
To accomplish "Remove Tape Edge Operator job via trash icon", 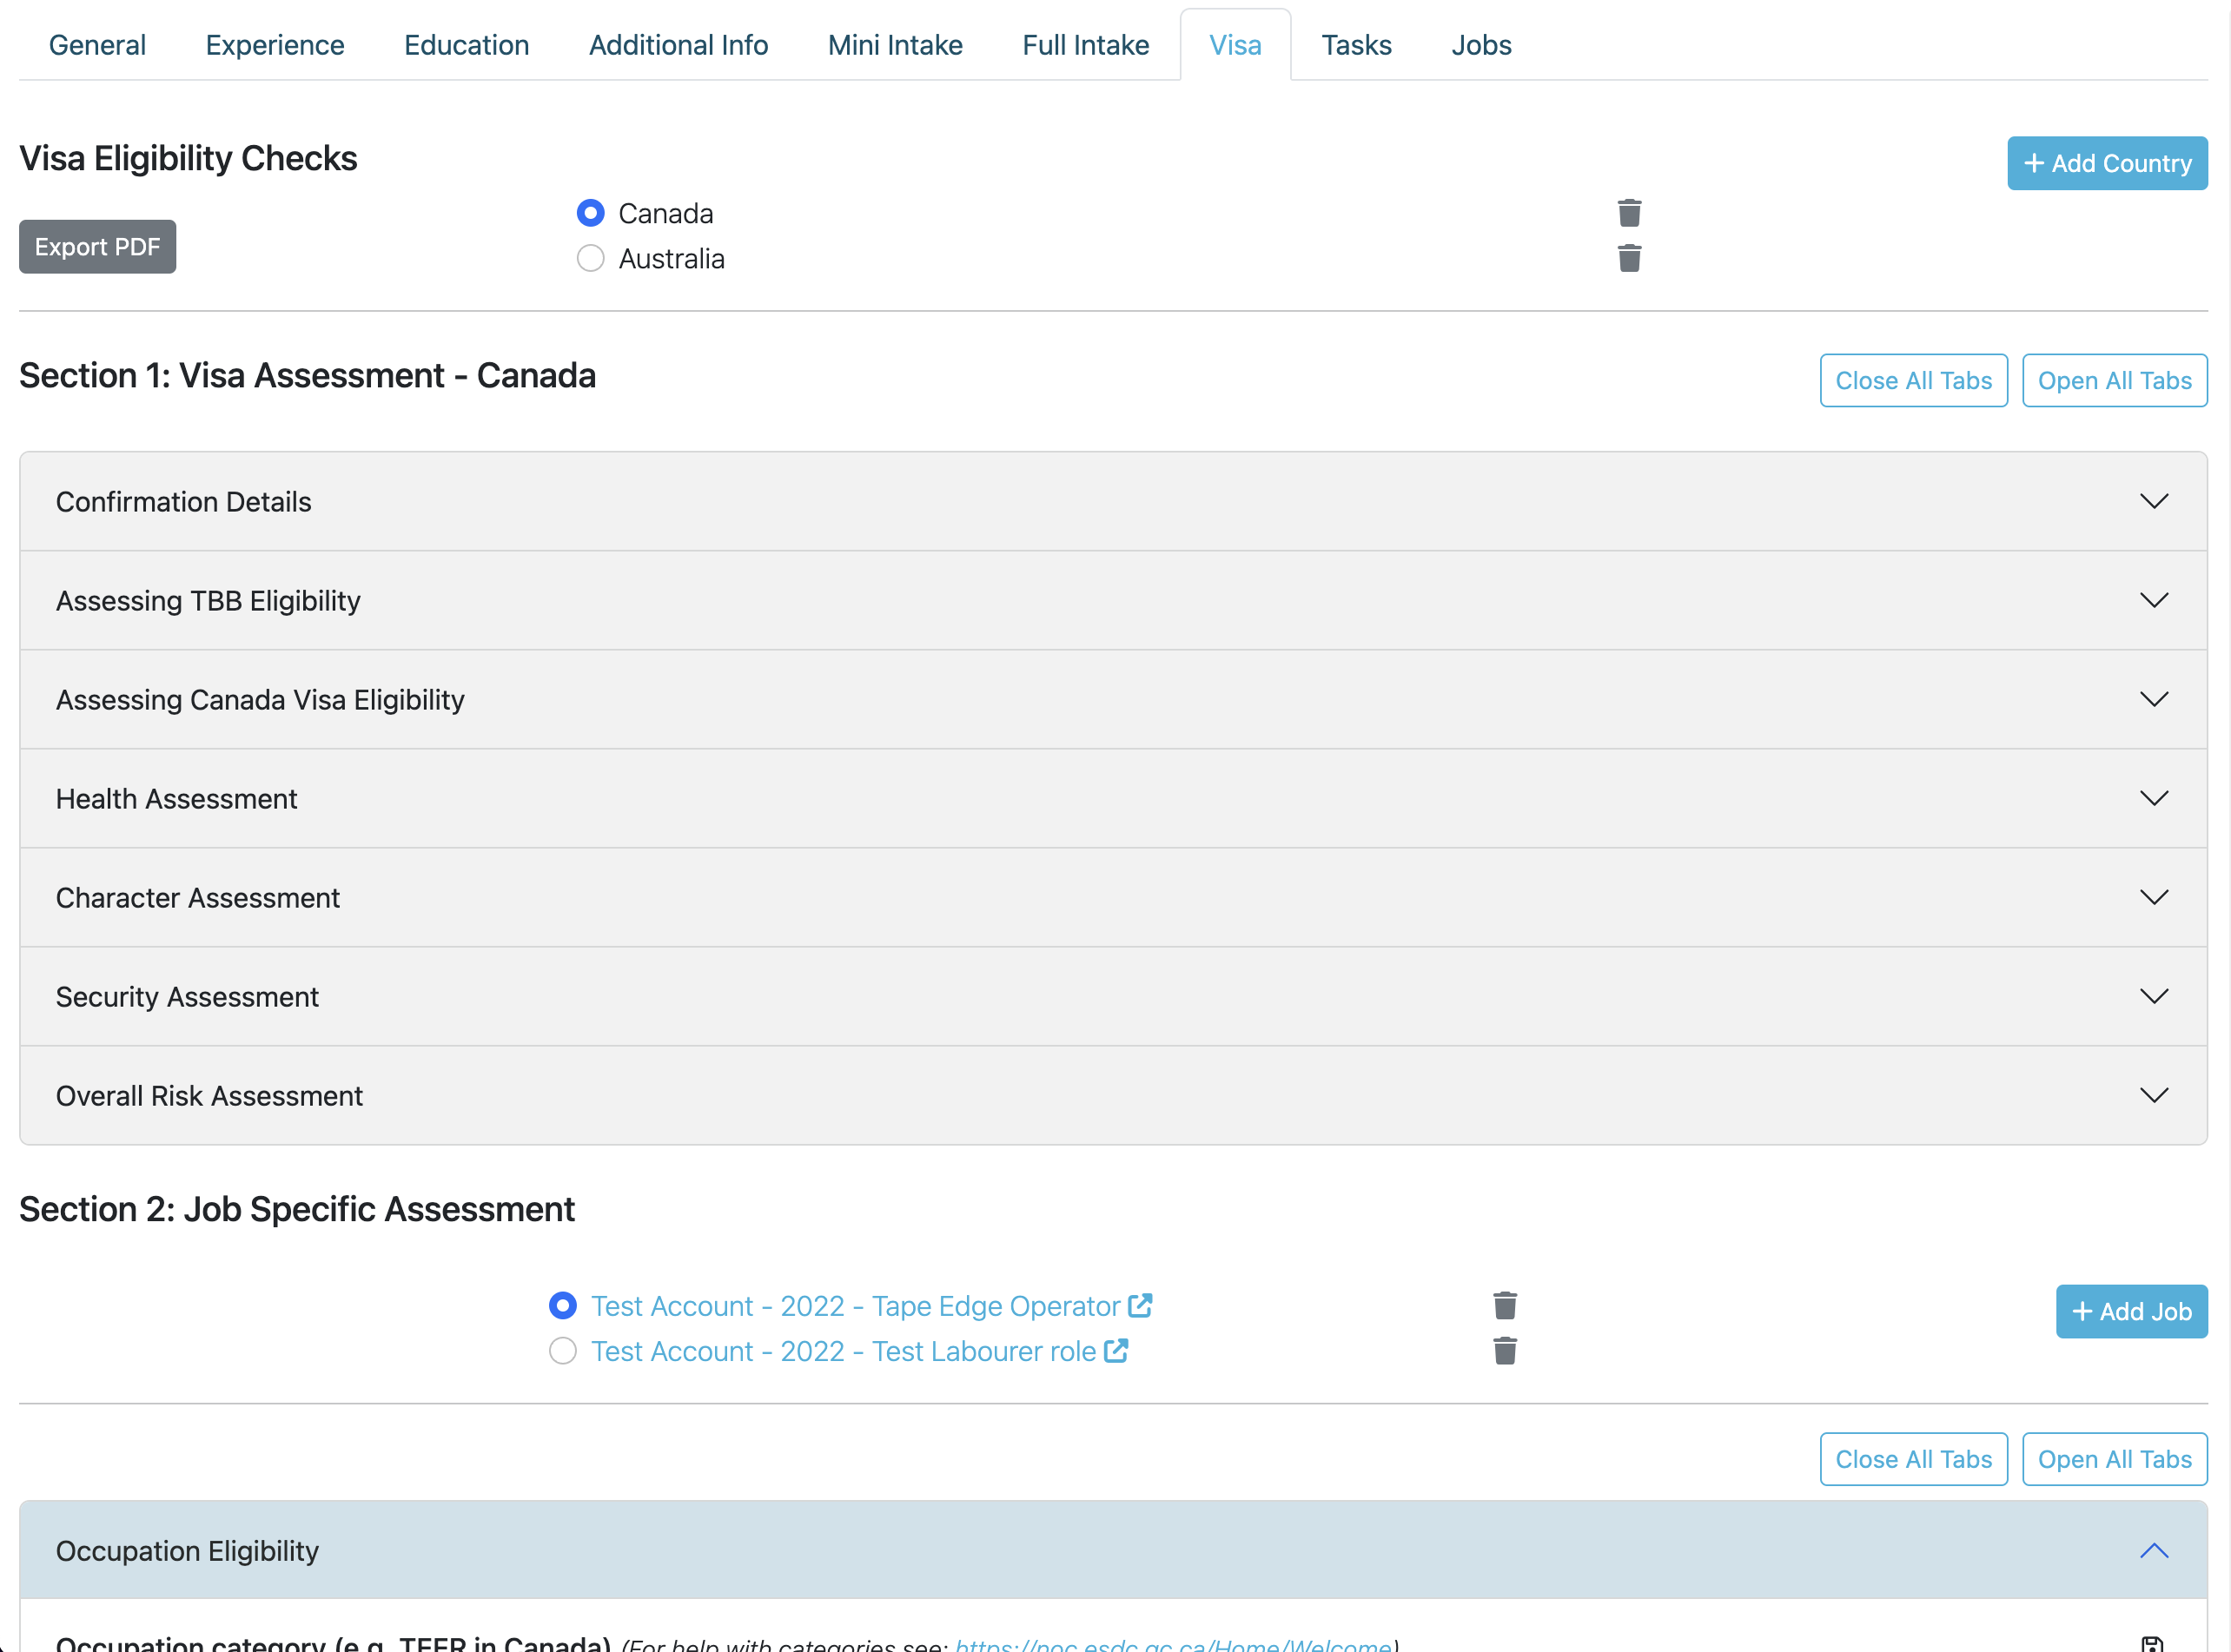I will pos(1504,1305).
